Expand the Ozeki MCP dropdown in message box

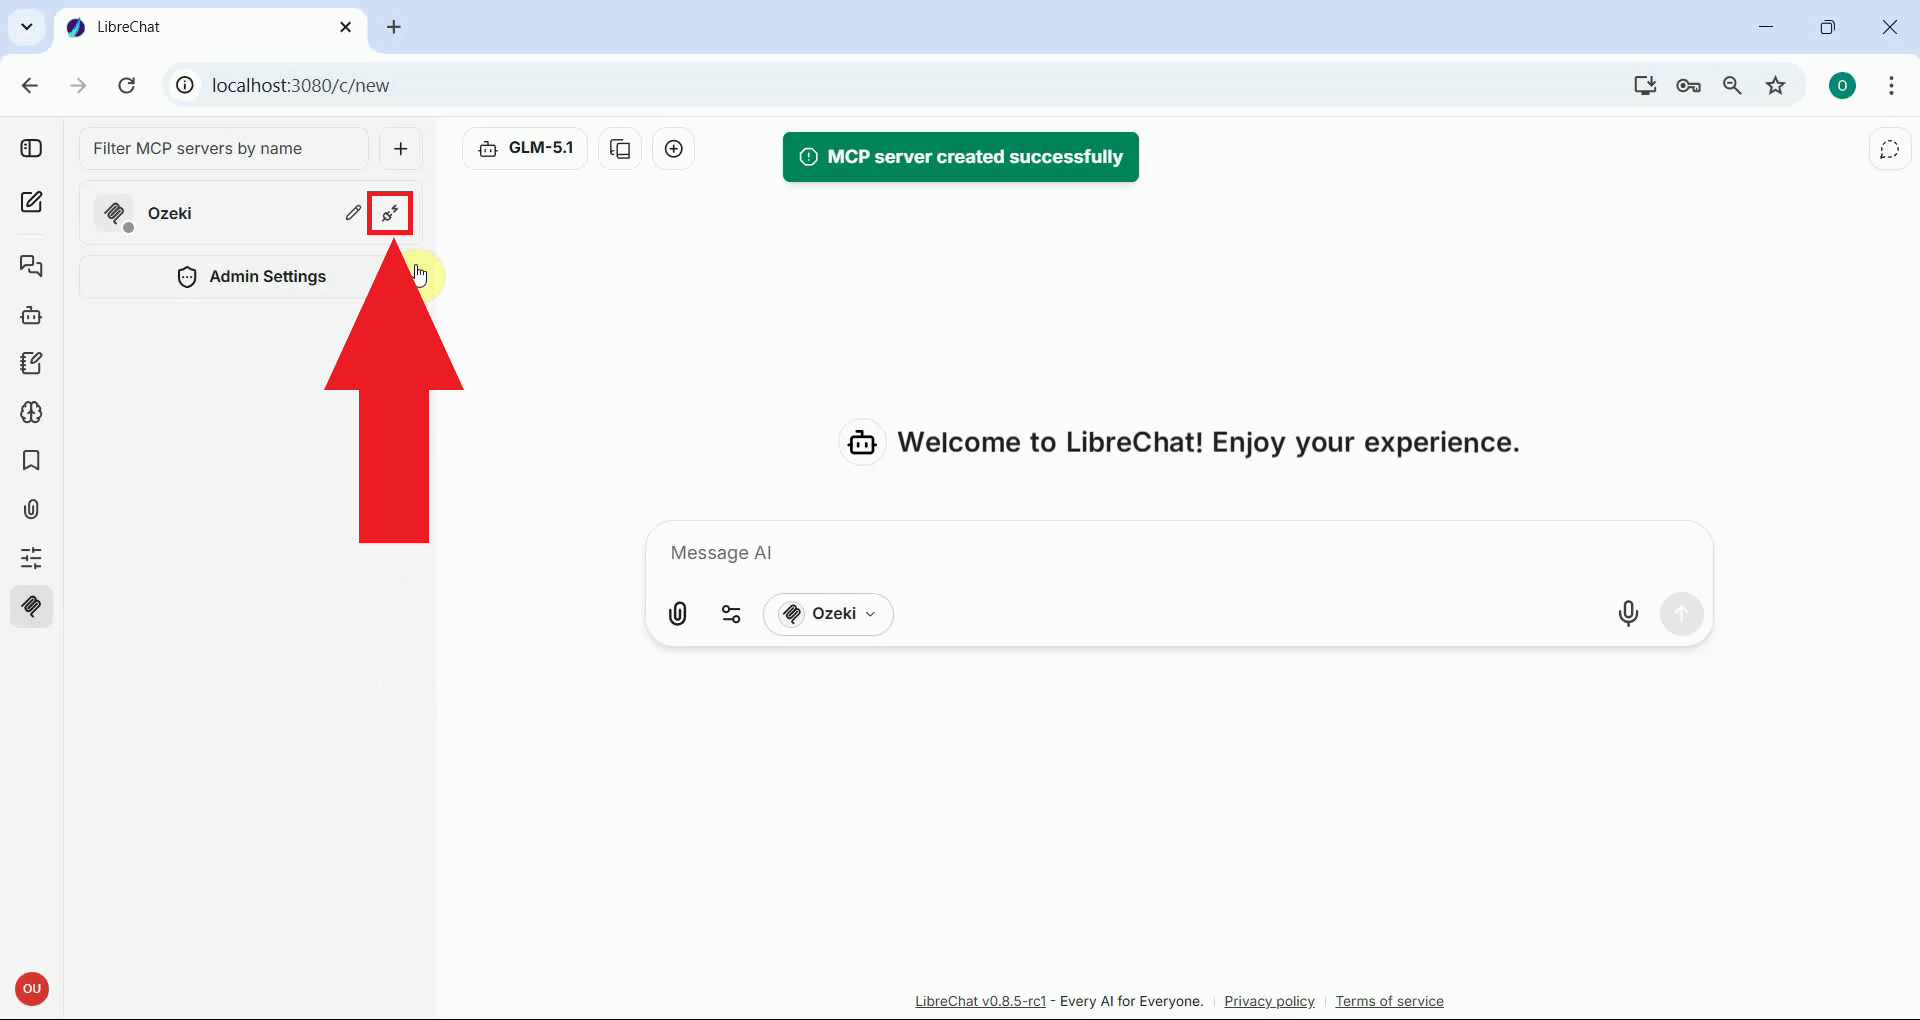[x=828, y=614]
